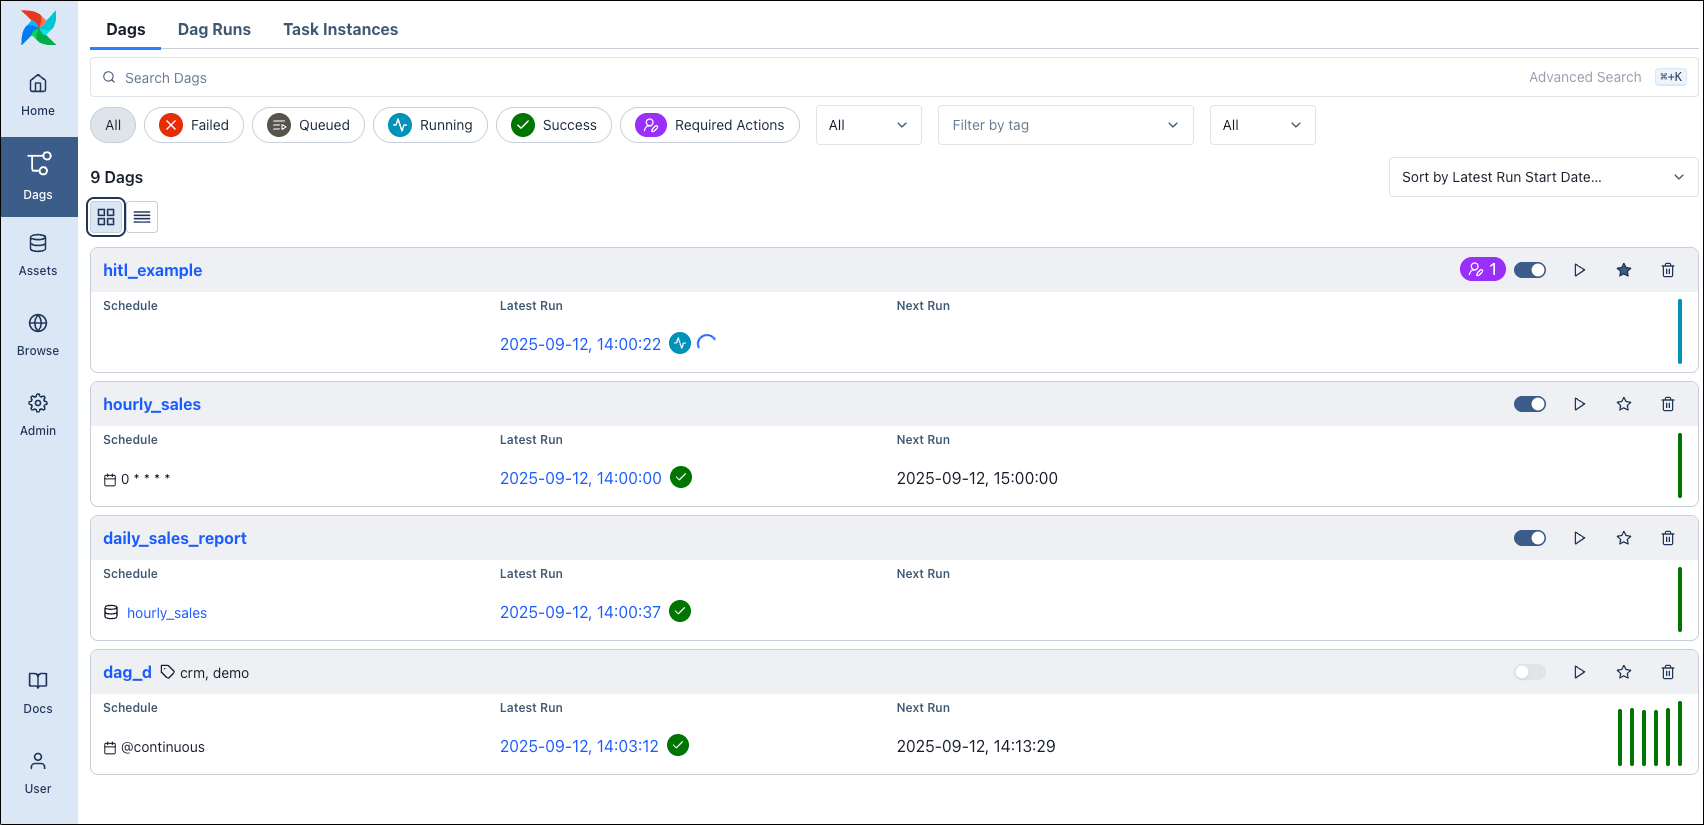Viewport: 1704px width, 825px height.
Task: Open the Admin gear in sidebar
Action: [x=38, y=415]
